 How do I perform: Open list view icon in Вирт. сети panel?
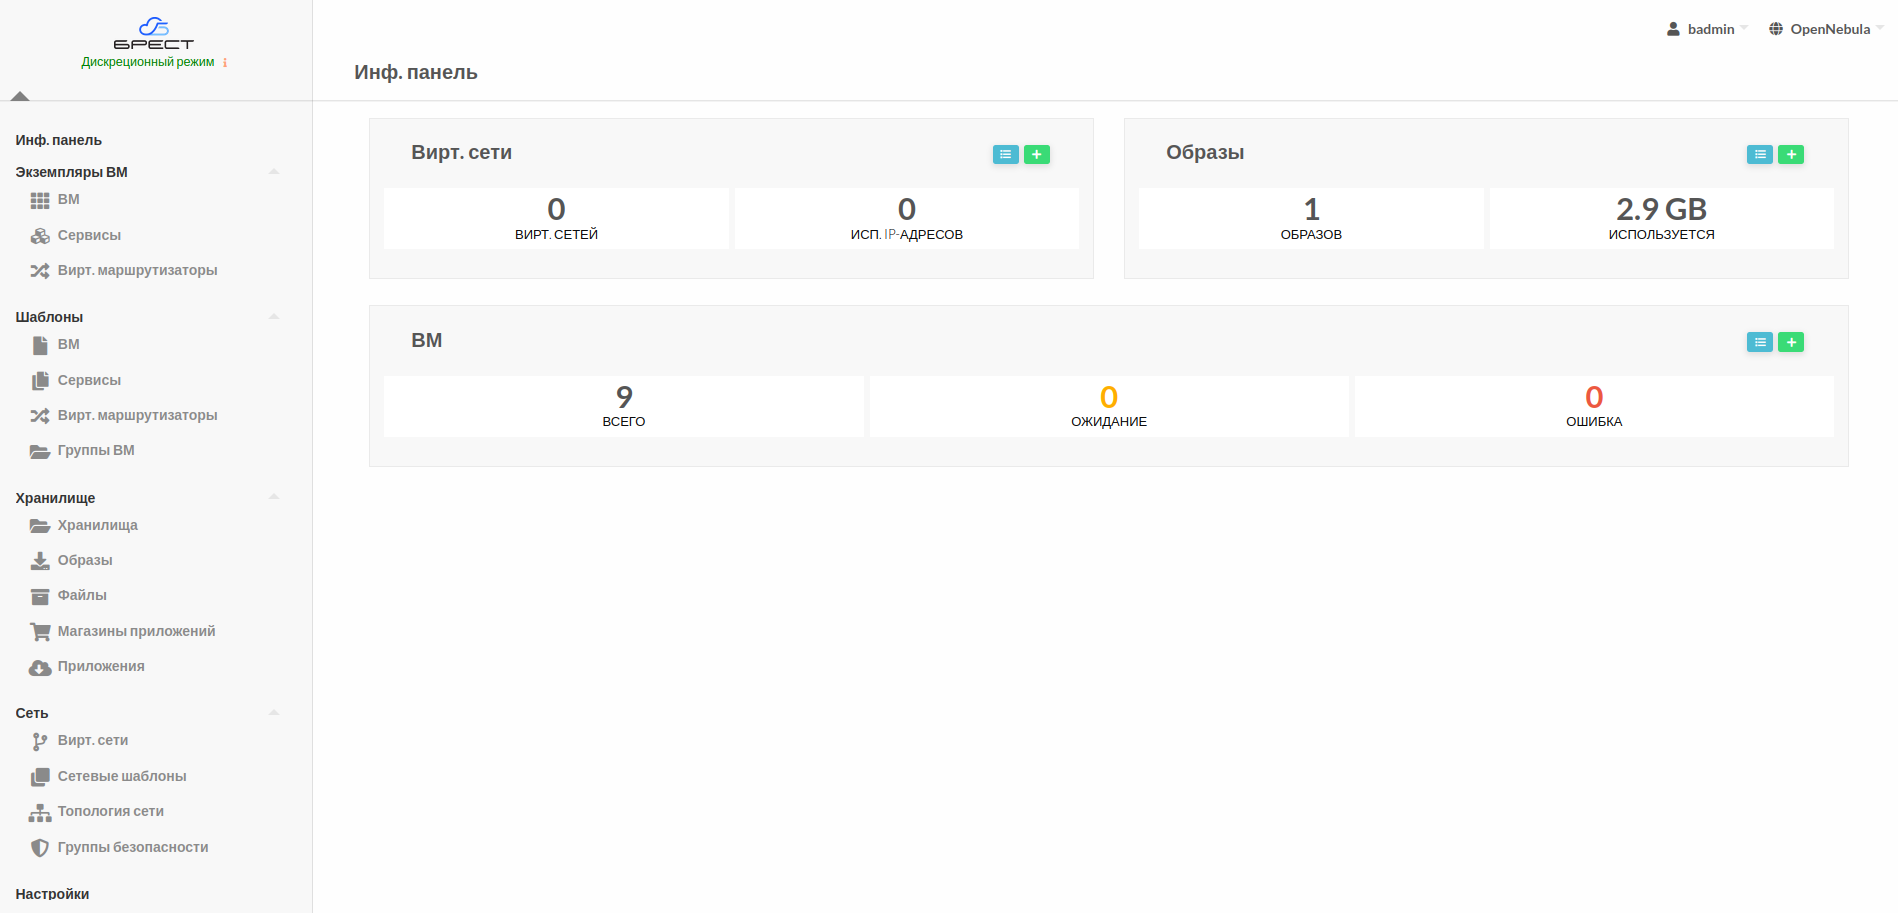click(x=1005, y=154)
